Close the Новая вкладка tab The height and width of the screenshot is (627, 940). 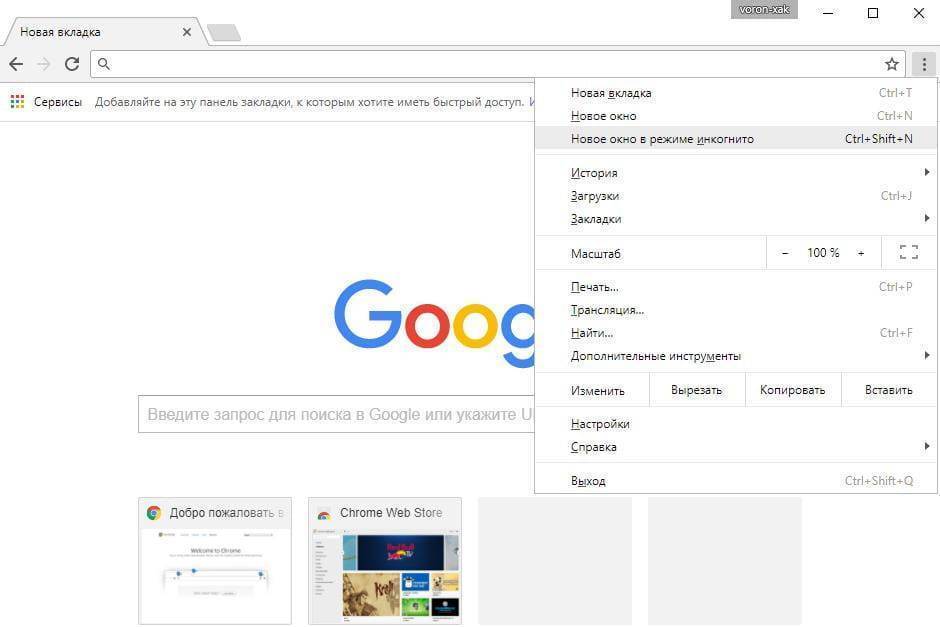(x=187, y=32)
